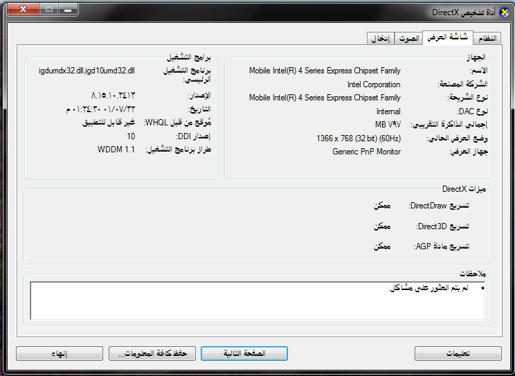Click the device name Mobile Intel(R) value beside الاسم
The width and height of the screenshot is (515, 376).
(324, 71)
